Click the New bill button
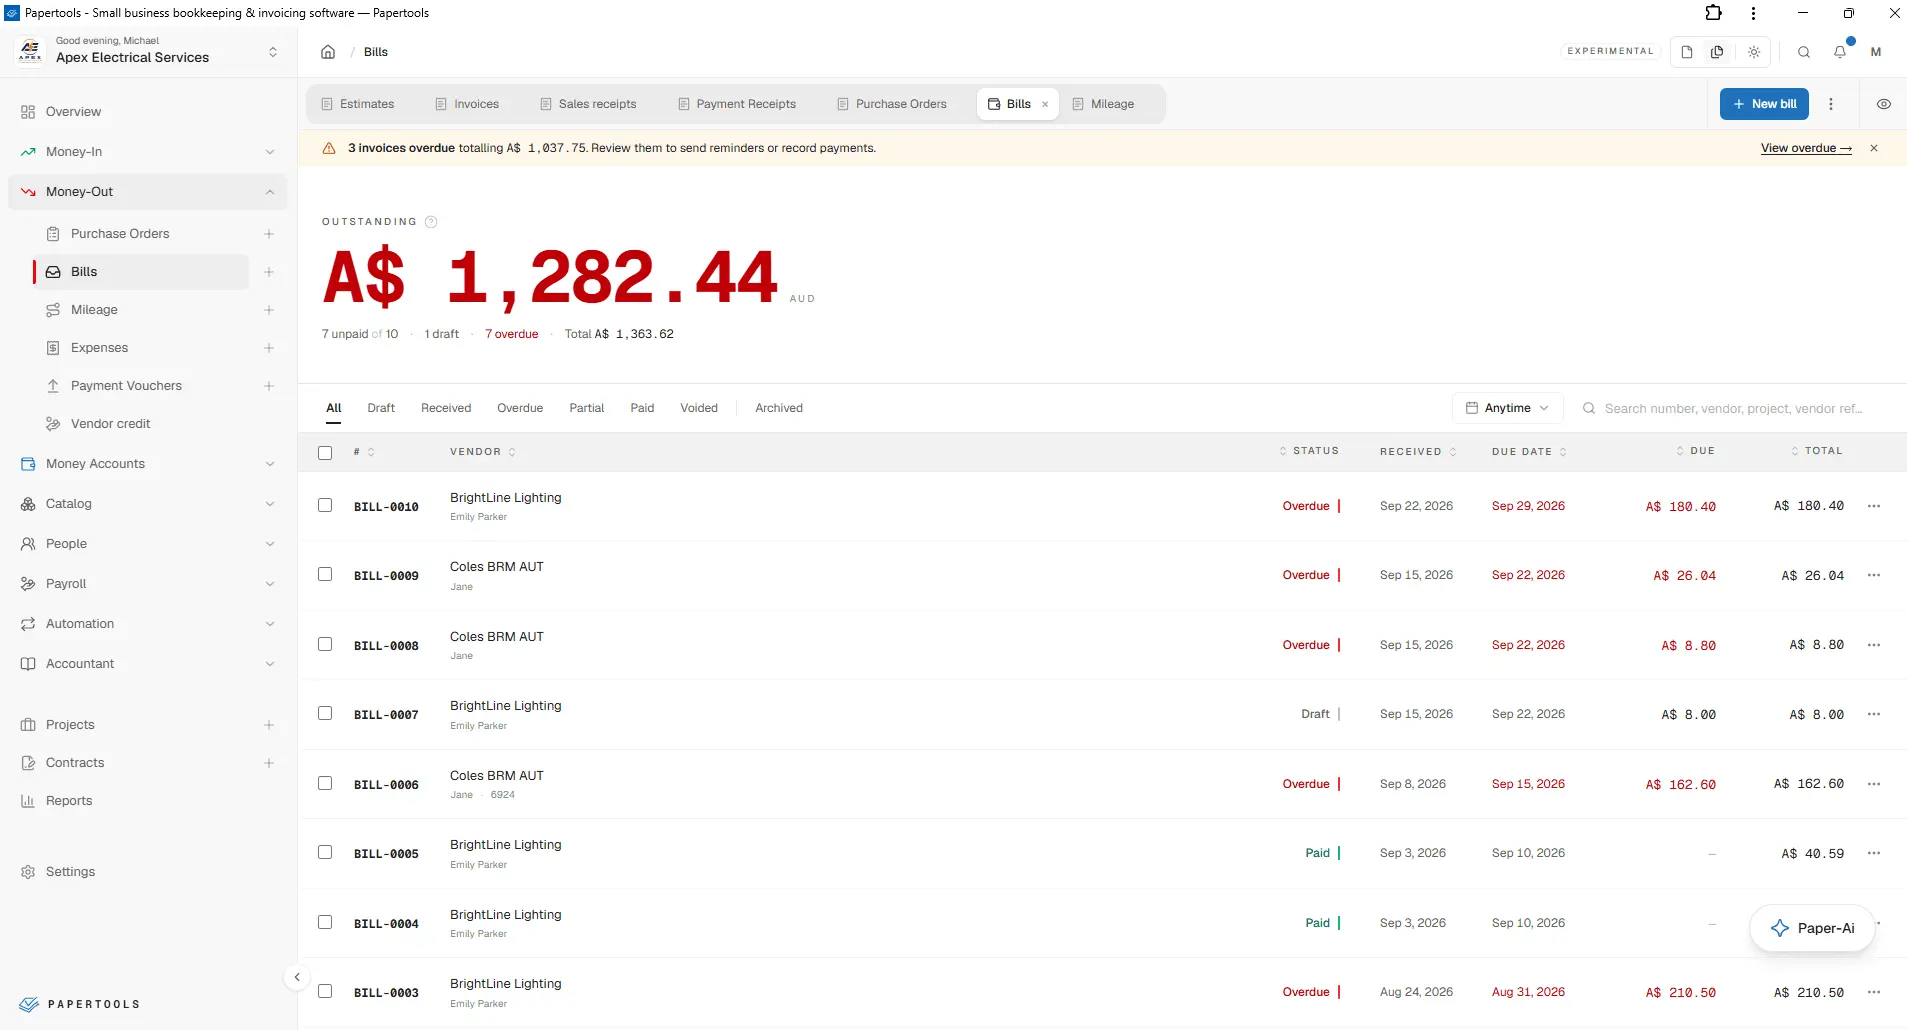This screenshot has width=1907, height=1030. point(1764,104)
